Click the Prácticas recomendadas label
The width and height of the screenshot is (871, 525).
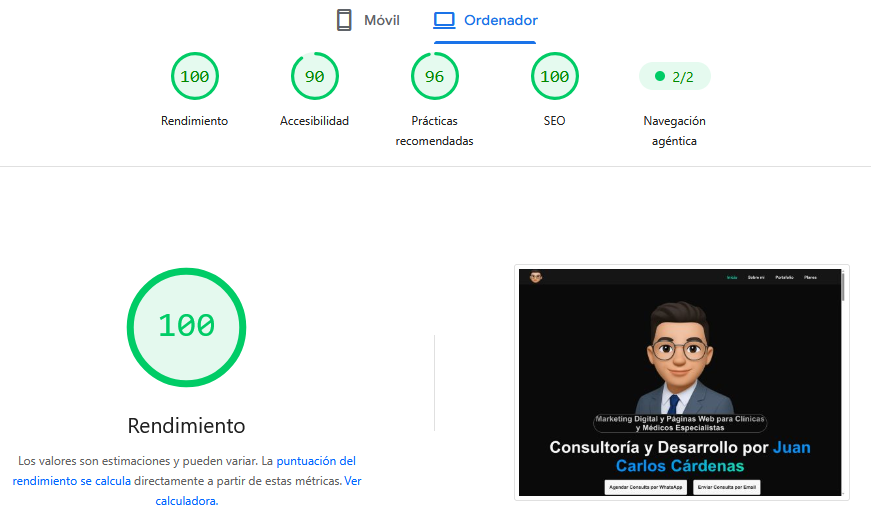pyautogui.click(x=434, y=131)
